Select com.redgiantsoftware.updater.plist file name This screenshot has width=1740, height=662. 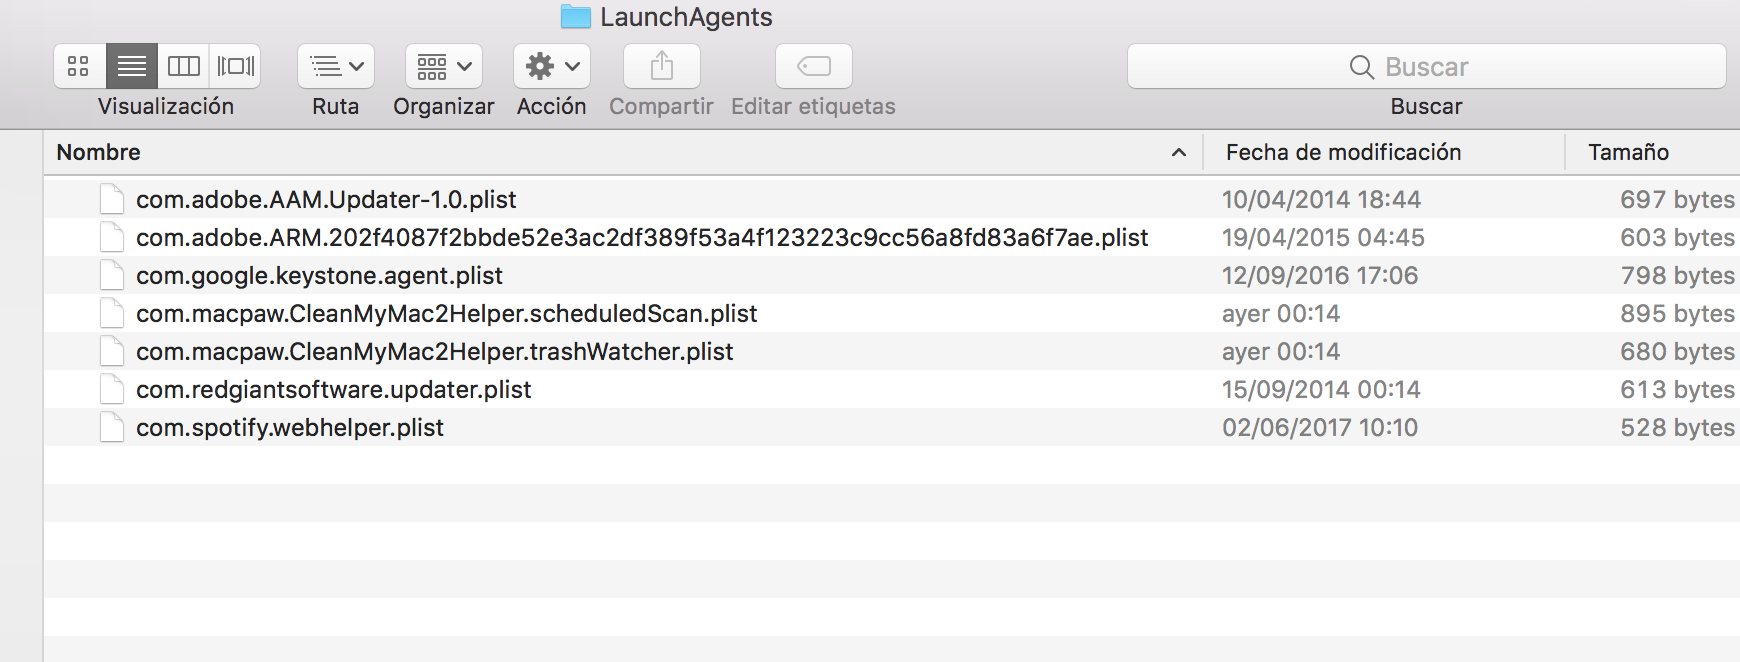tap(333, 389)
